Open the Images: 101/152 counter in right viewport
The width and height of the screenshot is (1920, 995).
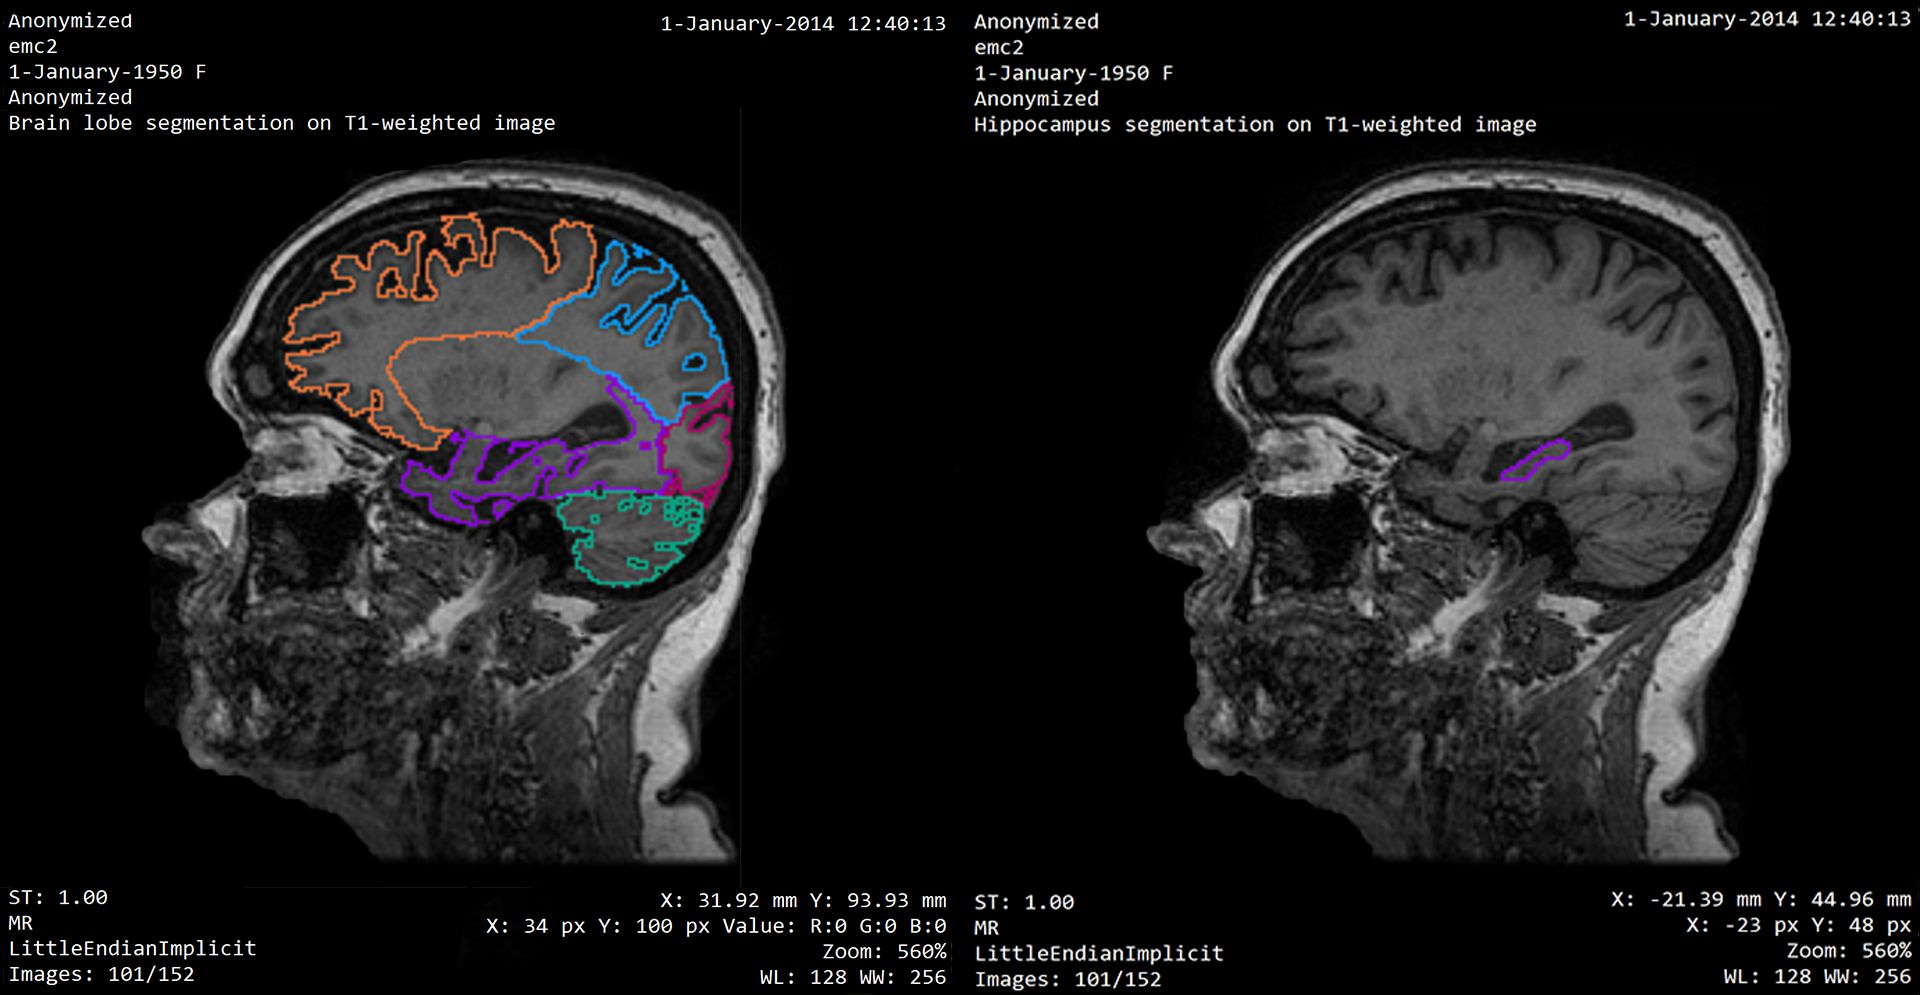point(1069,979)
